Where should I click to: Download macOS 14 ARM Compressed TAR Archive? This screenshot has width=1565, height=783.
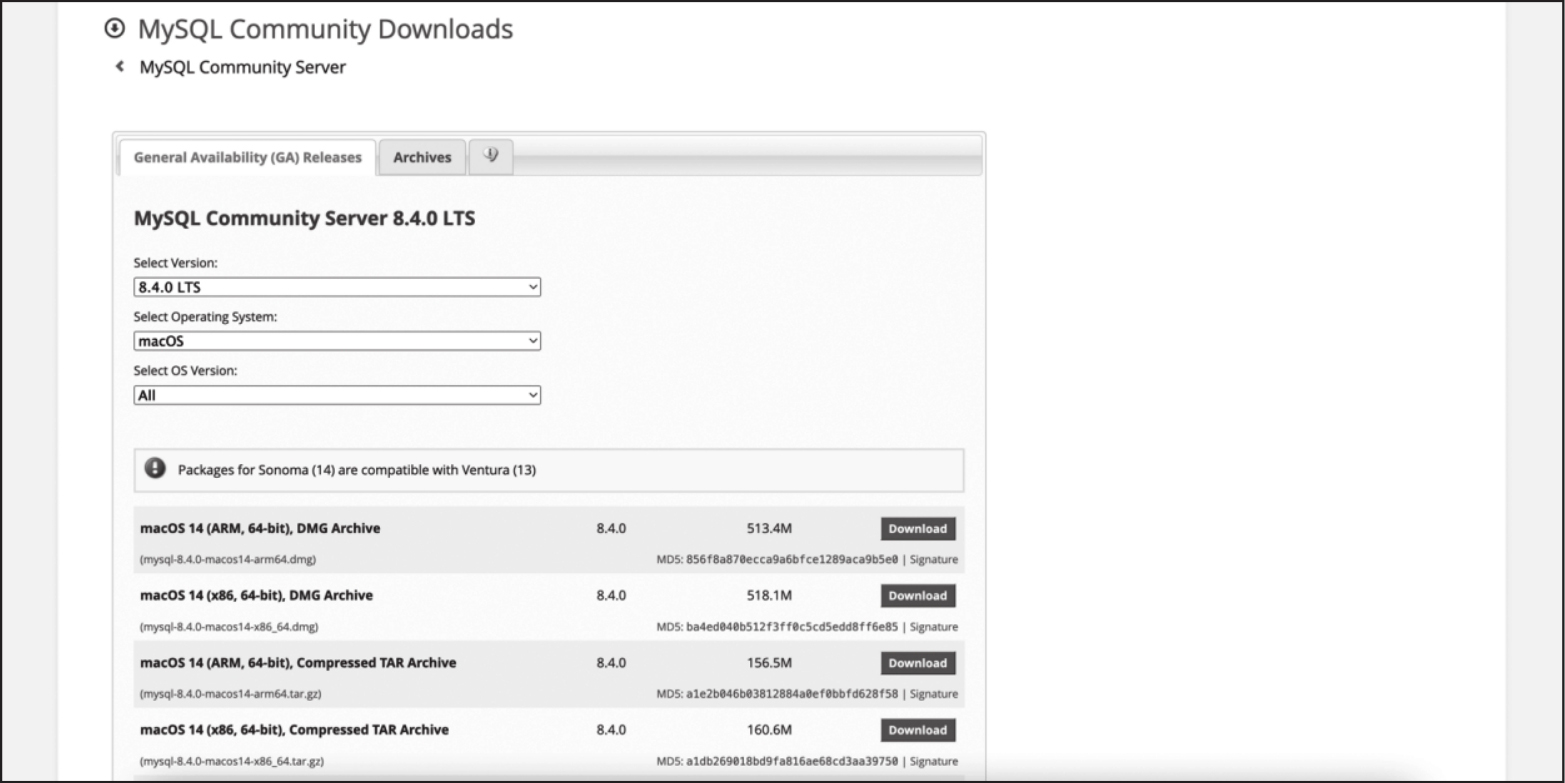tap(917, 663)
